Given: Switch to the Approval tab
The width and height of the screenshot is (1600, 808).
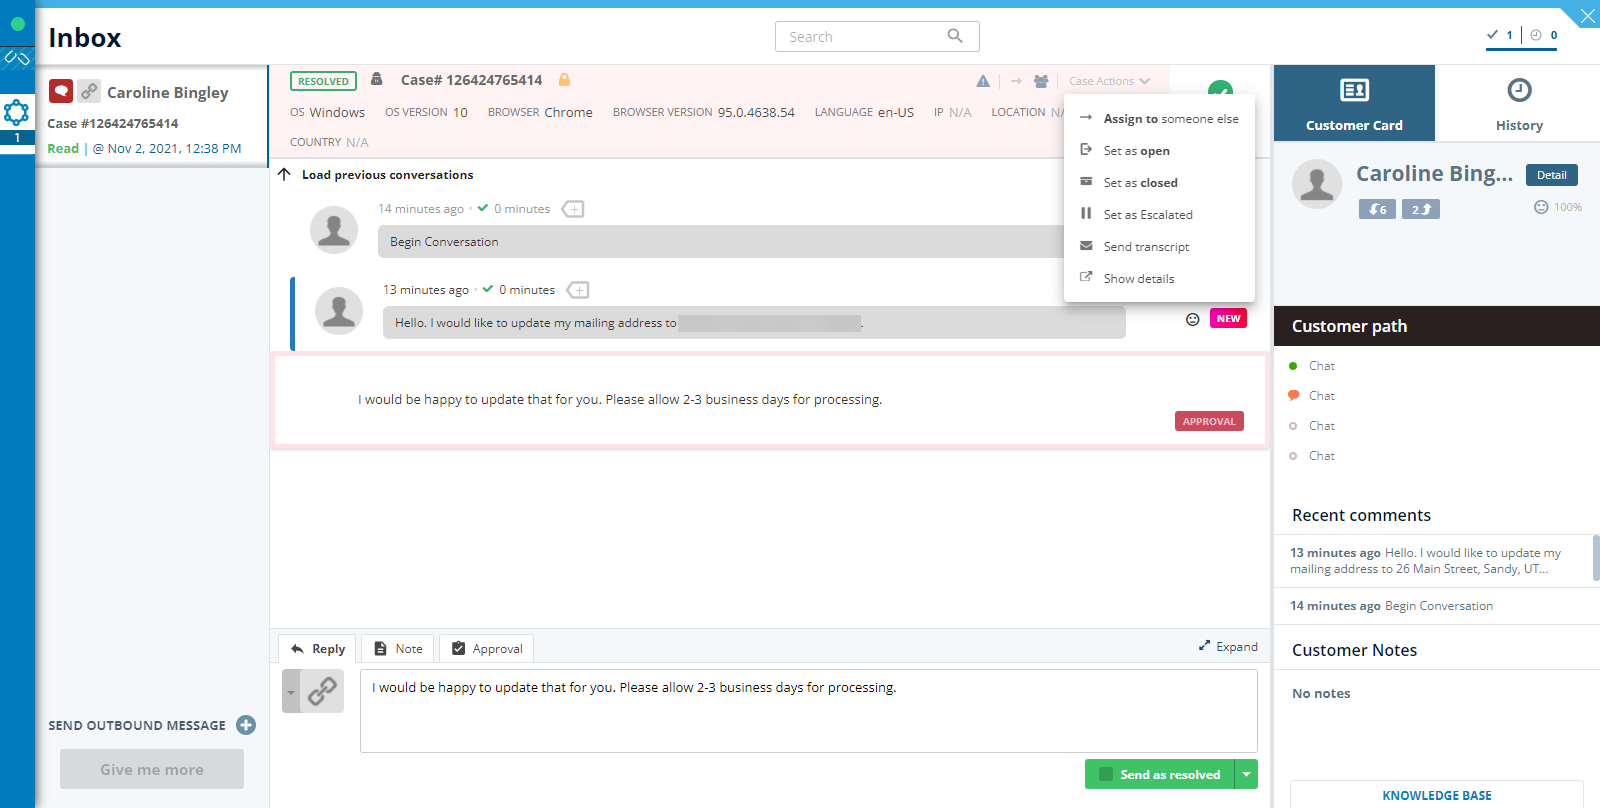Looking at the screenshot, I should pyautogui.click(x=487, y=648).
